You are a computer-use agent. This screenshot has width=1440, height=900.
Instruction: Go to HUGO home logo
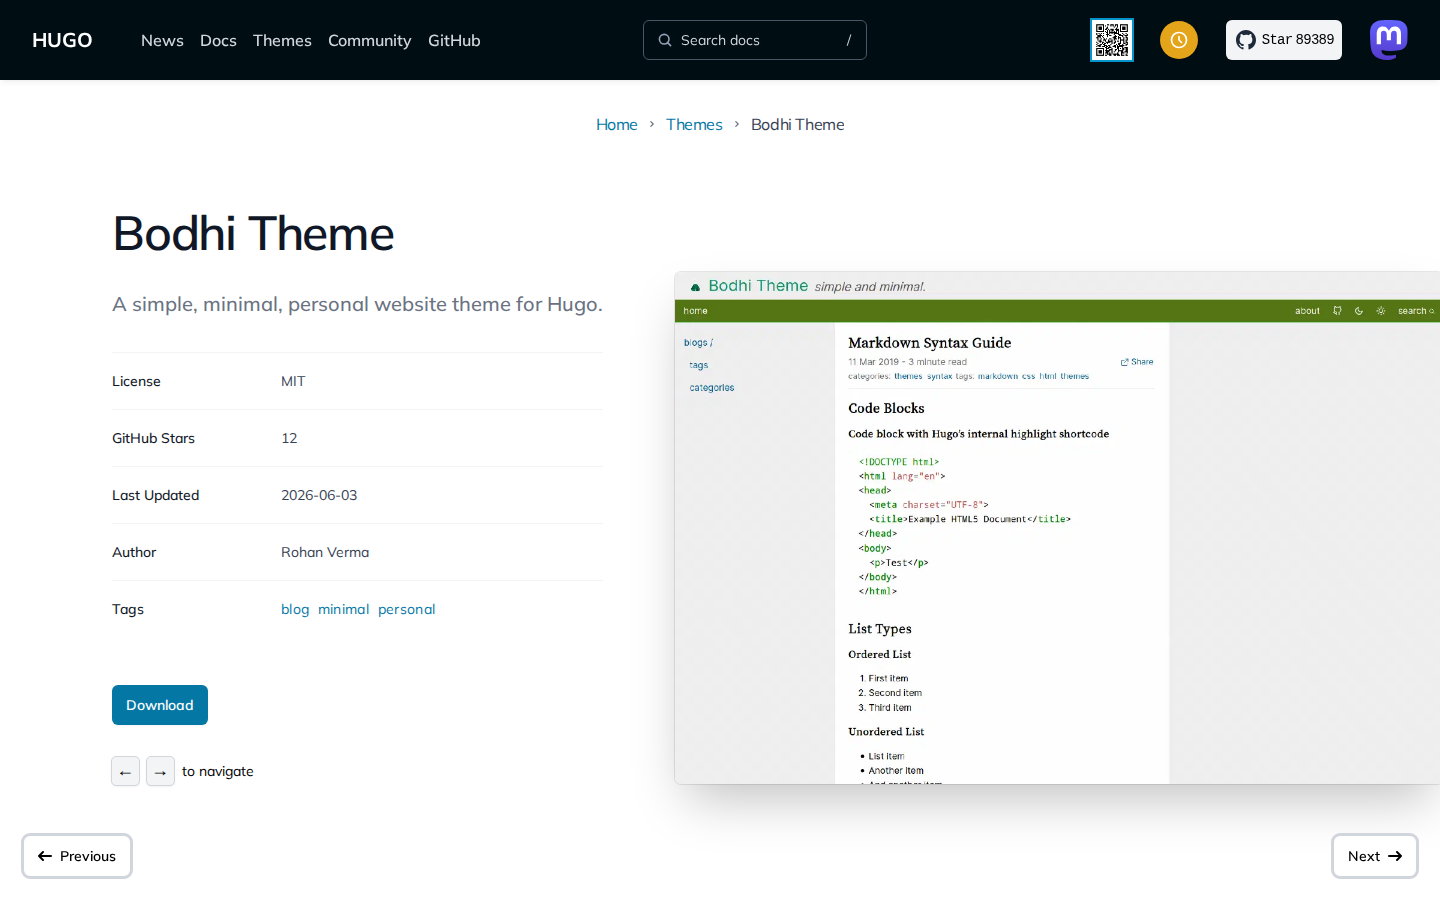[62, 40]
